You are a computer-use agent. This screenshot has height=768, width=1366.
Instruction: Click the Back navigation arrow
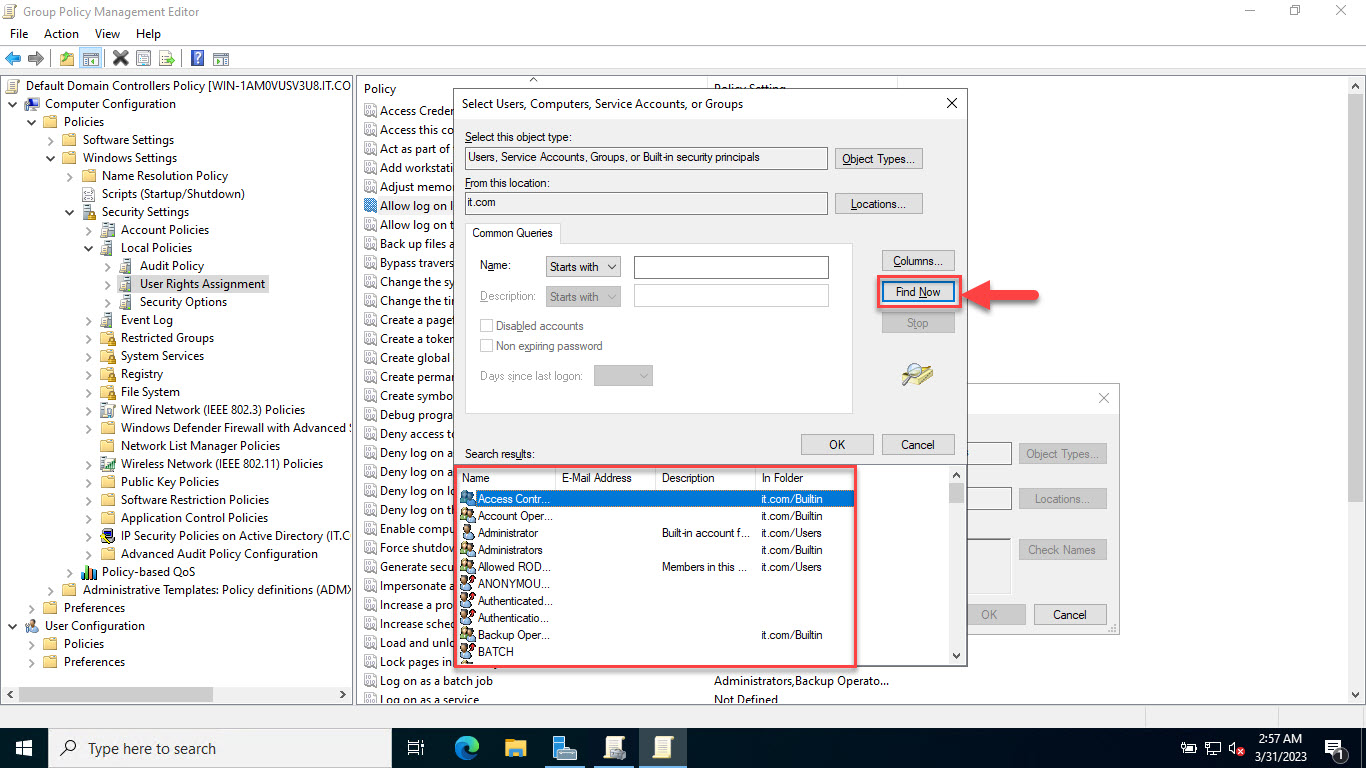pyautogui.click(x=12, y=57)
